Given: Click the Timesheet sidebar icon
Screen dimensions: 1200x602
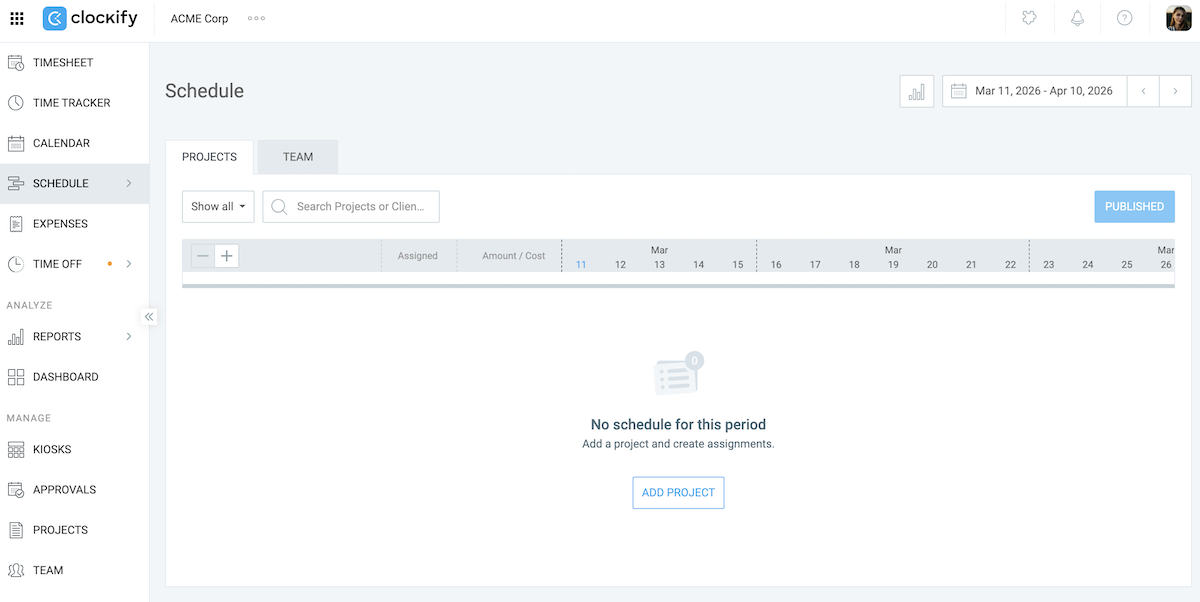Looking at the screenshot, I should point(16,62).
